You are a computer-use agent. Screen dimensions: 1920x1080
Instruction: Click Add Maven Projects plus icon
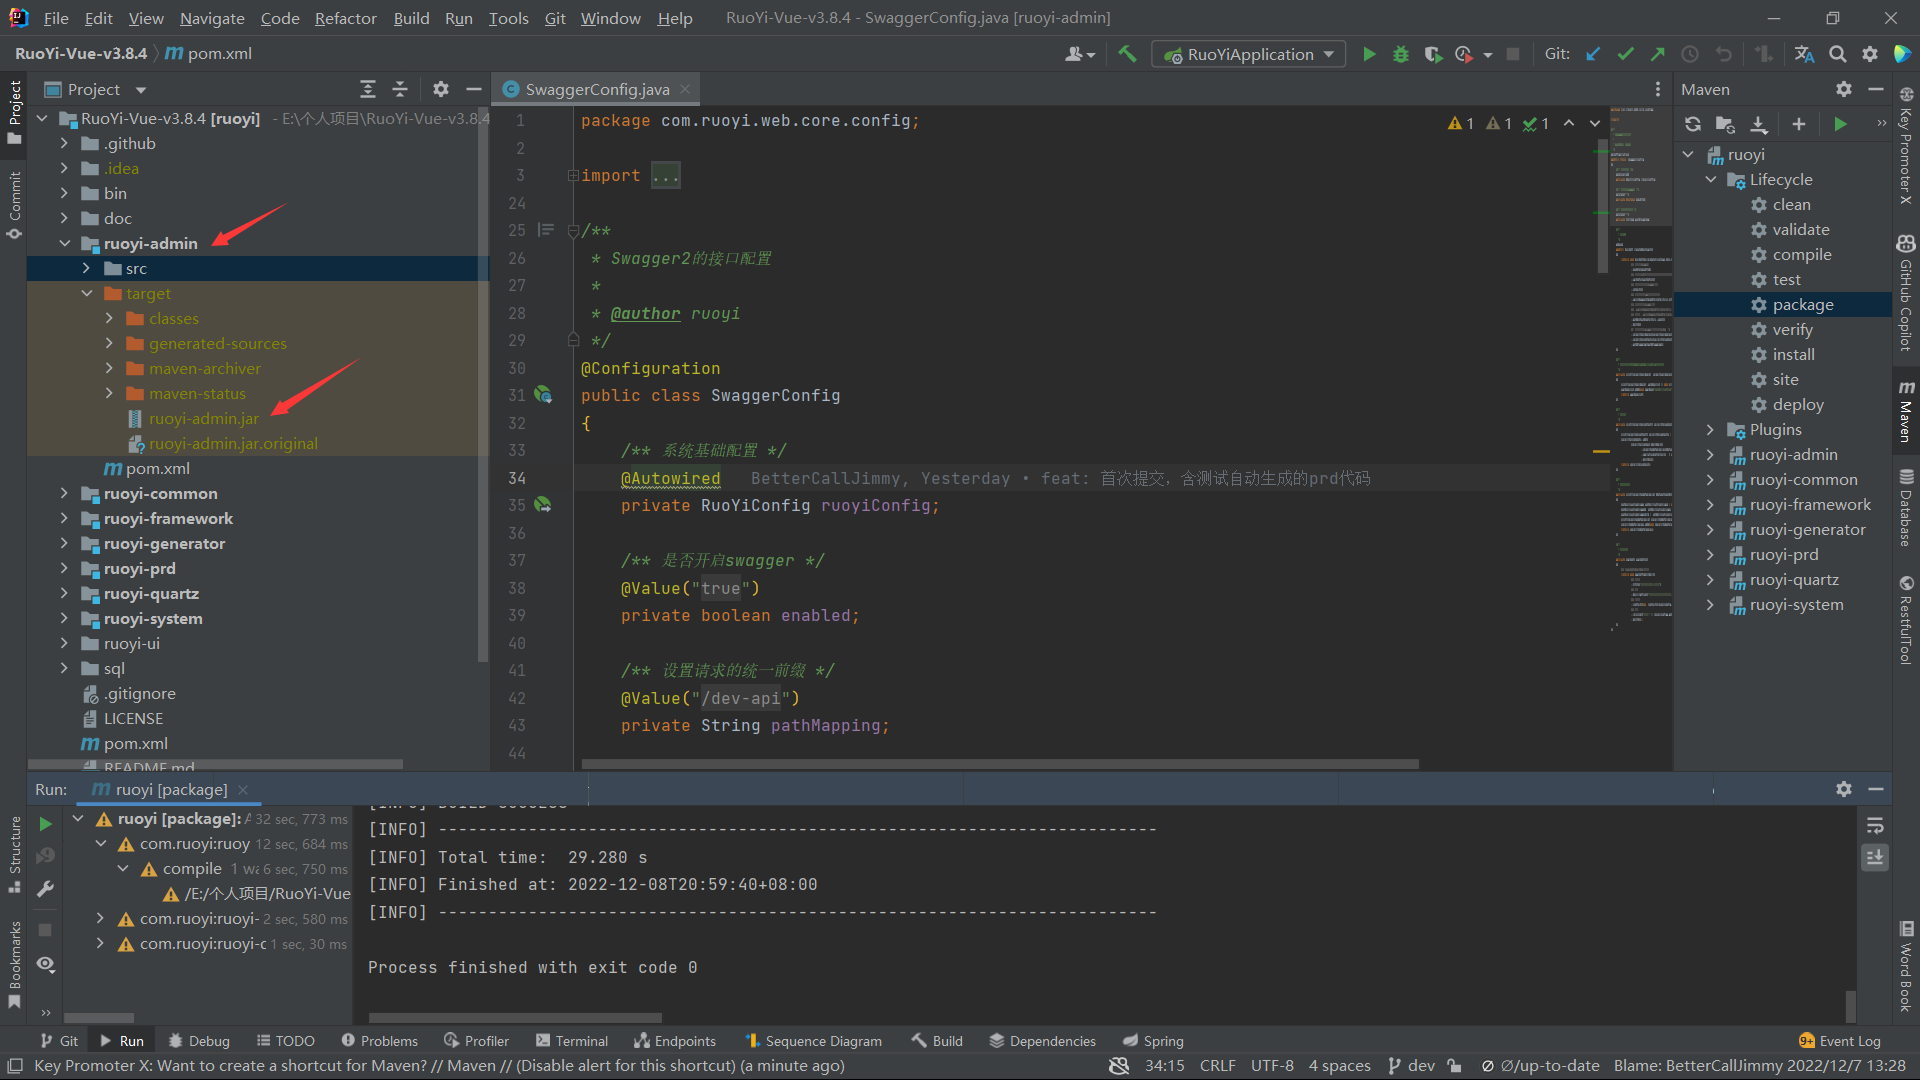click(x=1799, y=124)
